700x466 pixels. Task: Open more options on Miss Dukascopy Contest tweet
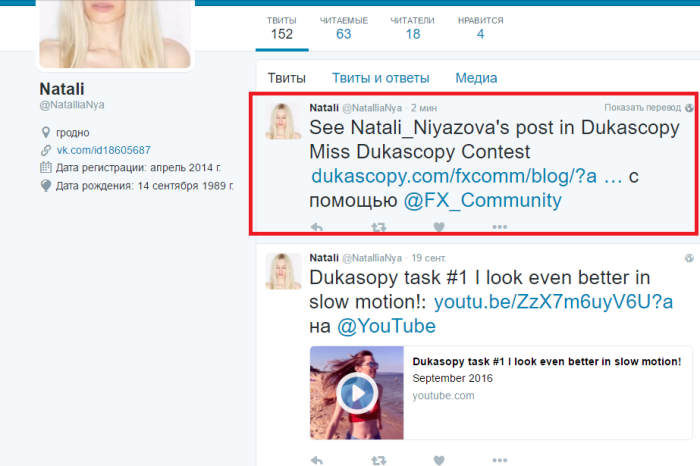(x=500, y=227)
